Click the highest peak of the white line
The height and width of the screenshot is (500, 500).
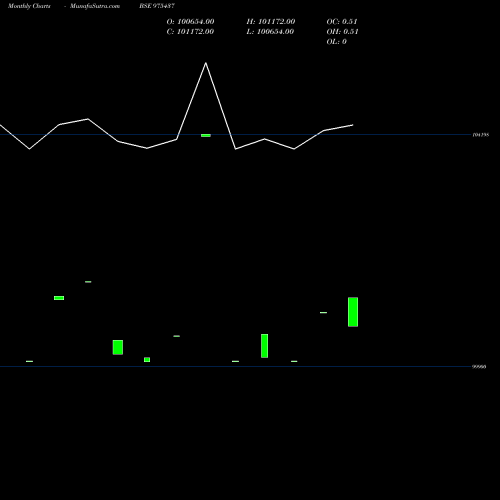coord(206,63)
